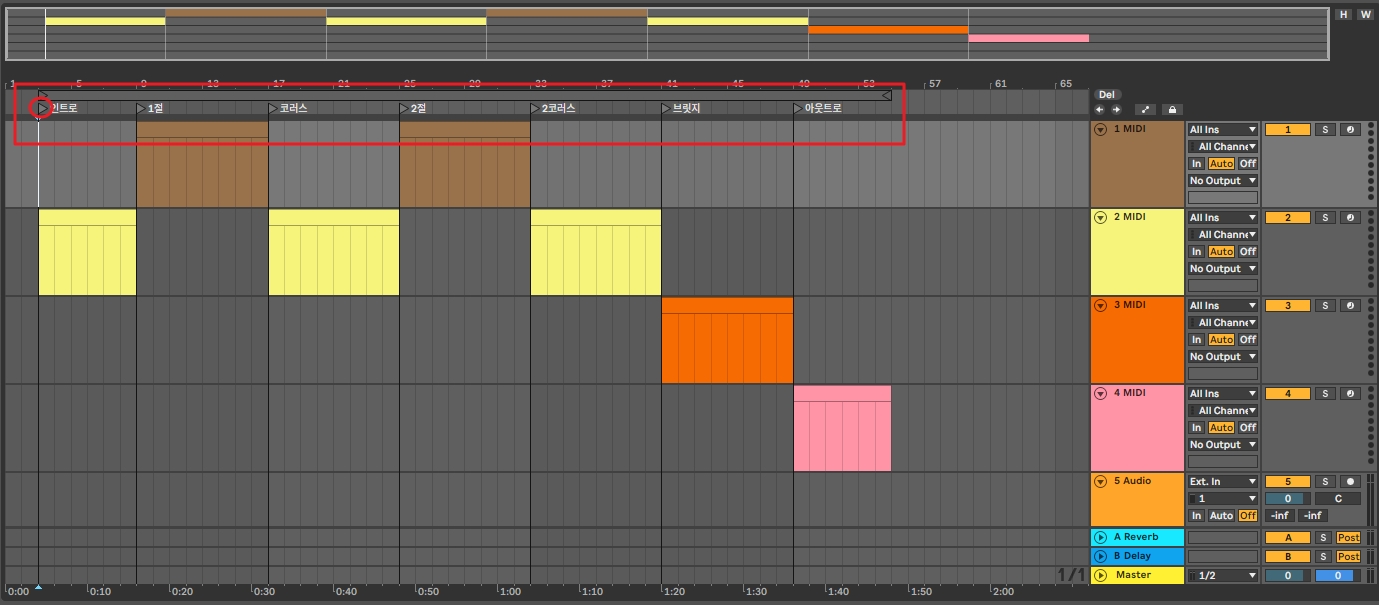Set 2 MIDI monitoring to Auto
This screenshot has width=1379, height=605.
click(x=1221, y=252)
